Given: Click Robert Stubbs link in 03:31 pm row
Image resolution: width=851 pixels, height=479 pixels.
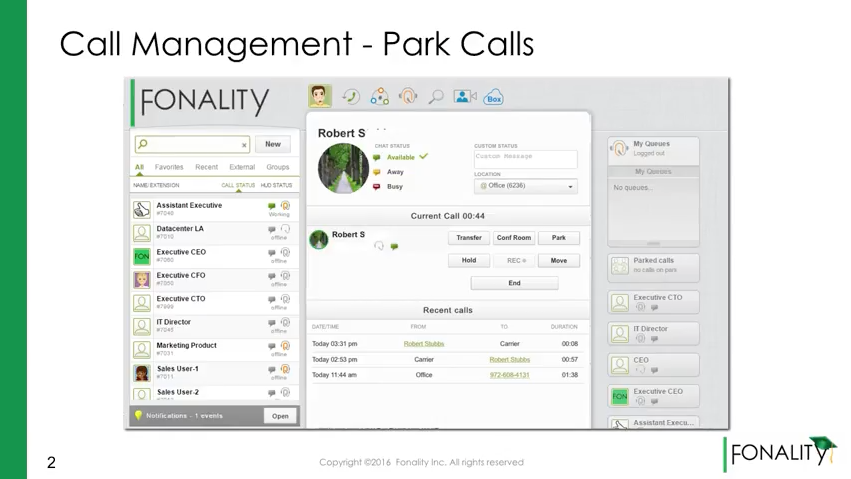Looking at the screenshot, I should tap(424, 343).
